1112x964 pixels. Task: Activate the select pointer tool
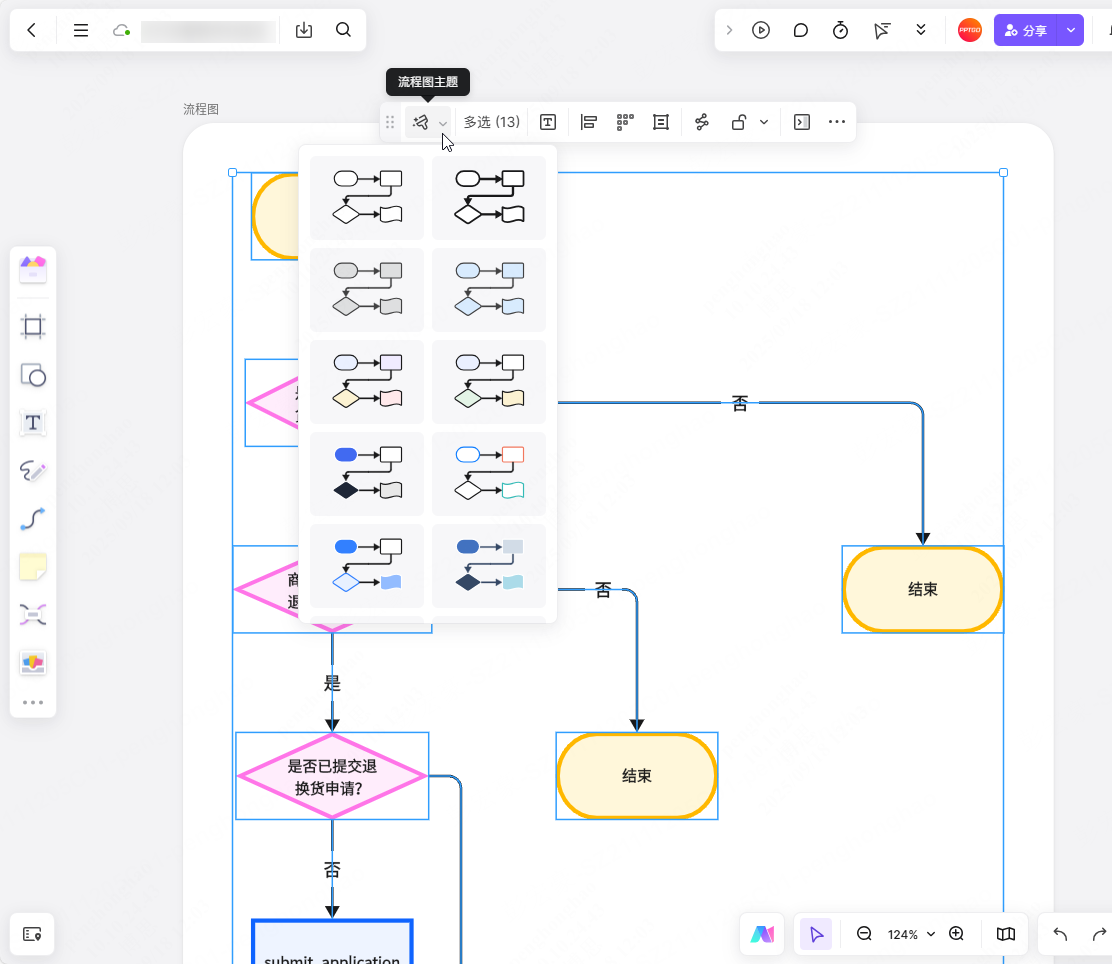(816, 934)
